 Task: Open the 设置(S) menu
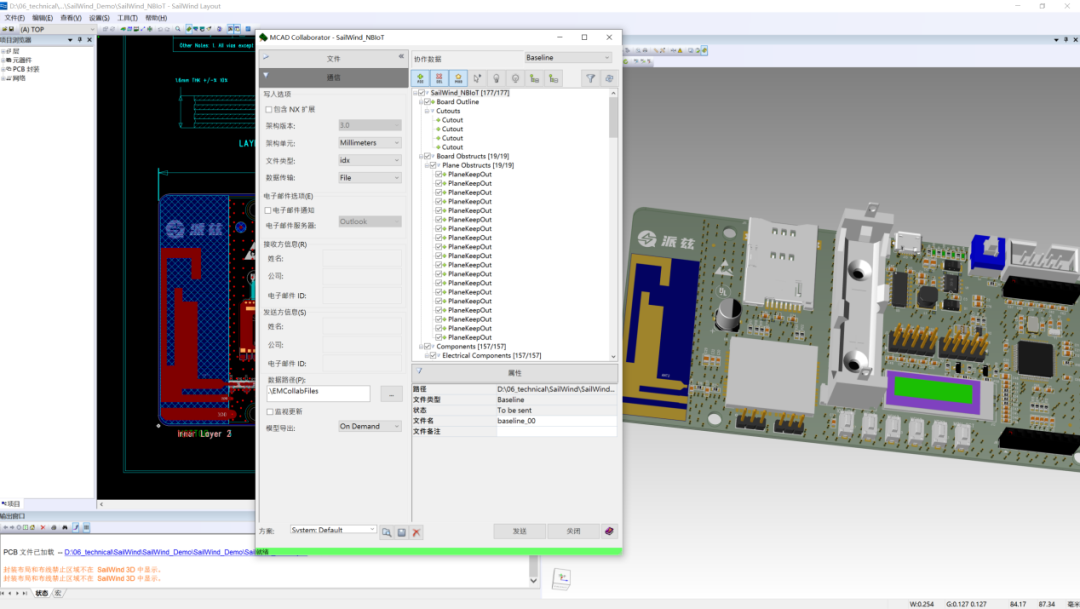point(99,18)
